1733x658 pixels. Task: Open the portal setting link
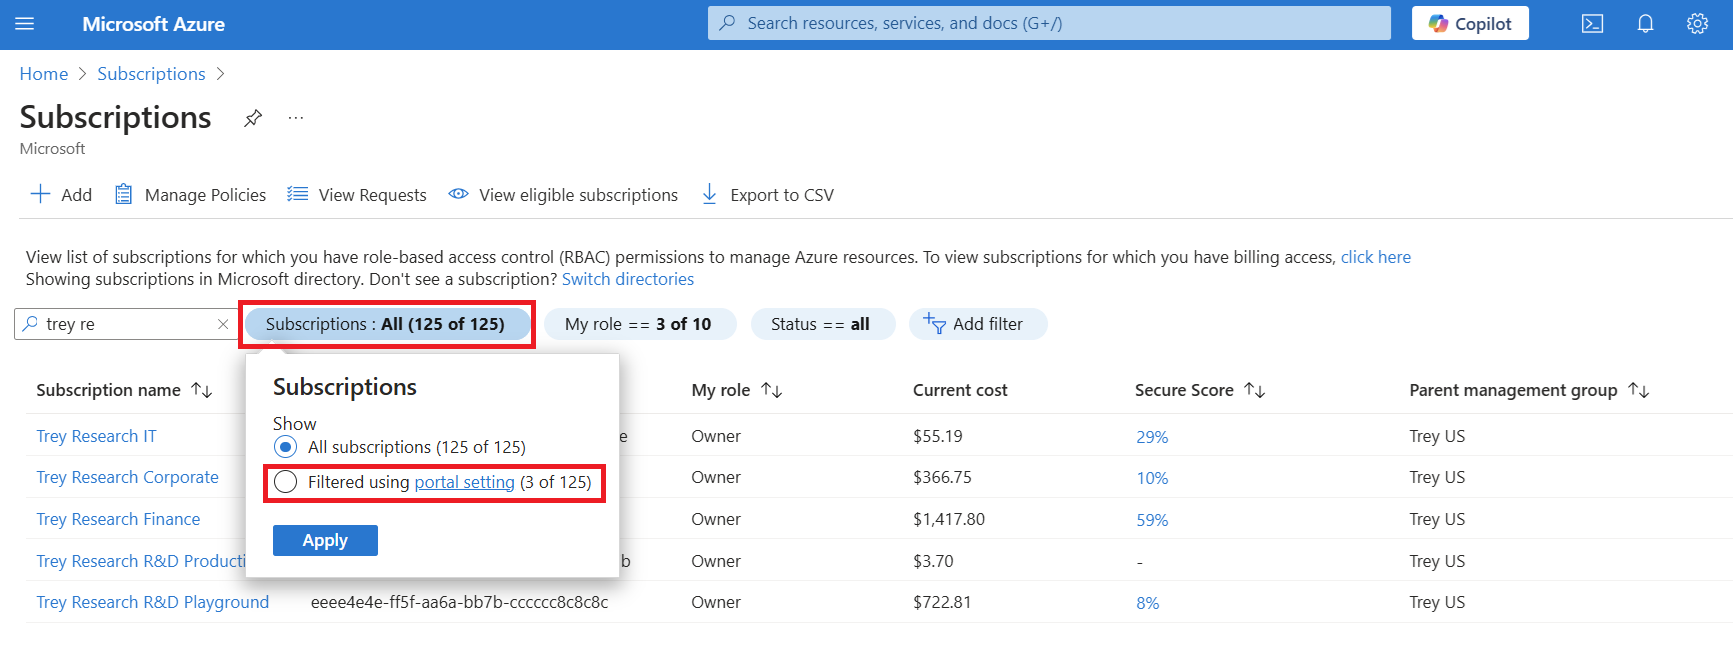[x=464, y=482]
